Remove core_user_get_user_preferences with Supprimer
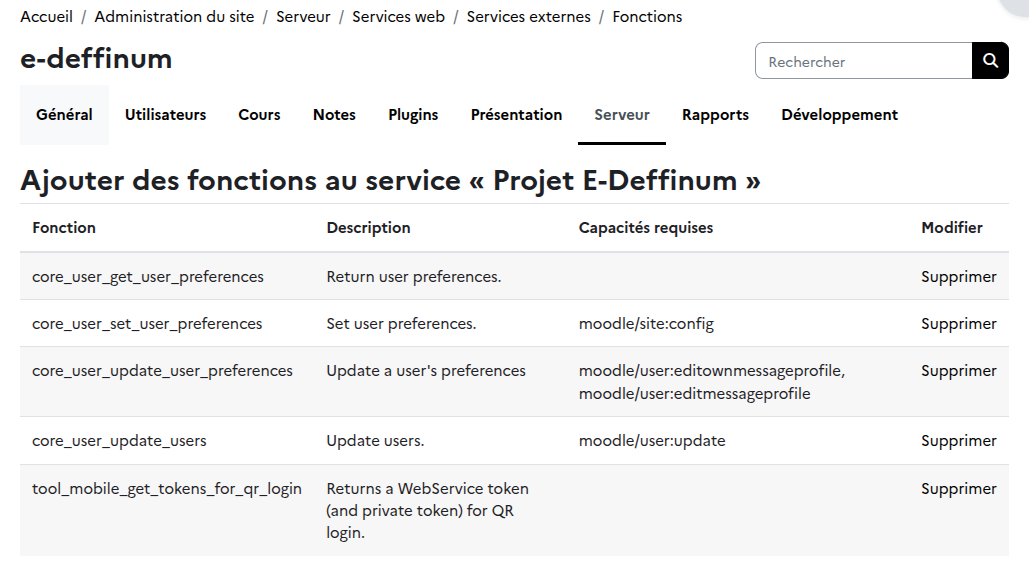Image resolution: width=1029 pixels, height=561 pixels. (958, 277)
